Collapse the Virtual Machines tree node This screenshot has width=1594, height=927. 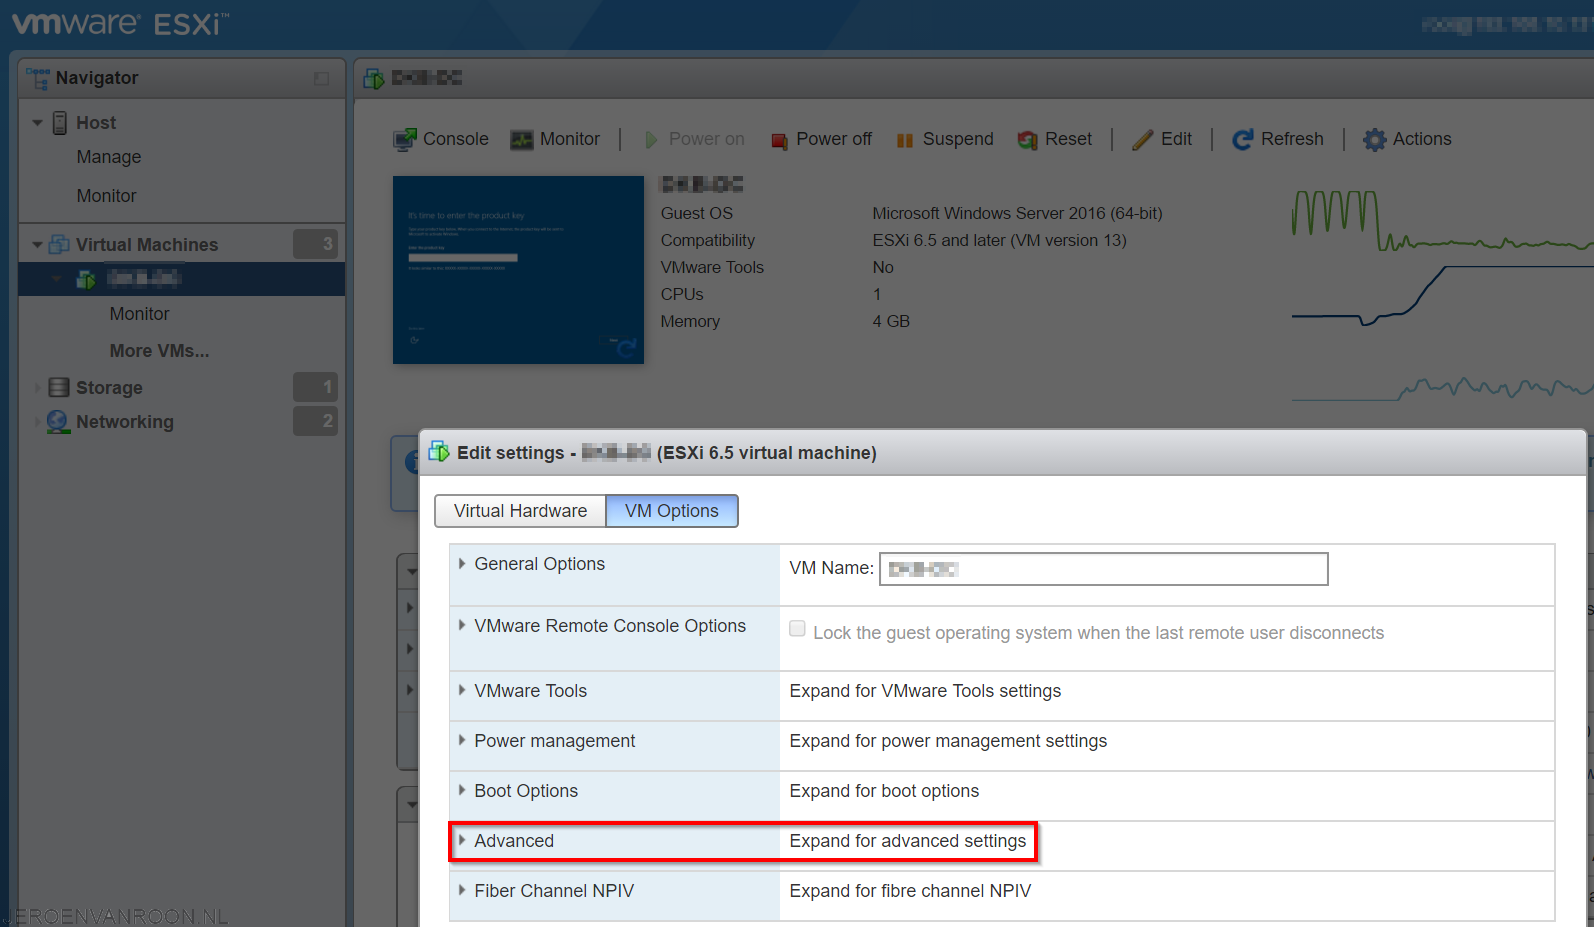[37, 244]
